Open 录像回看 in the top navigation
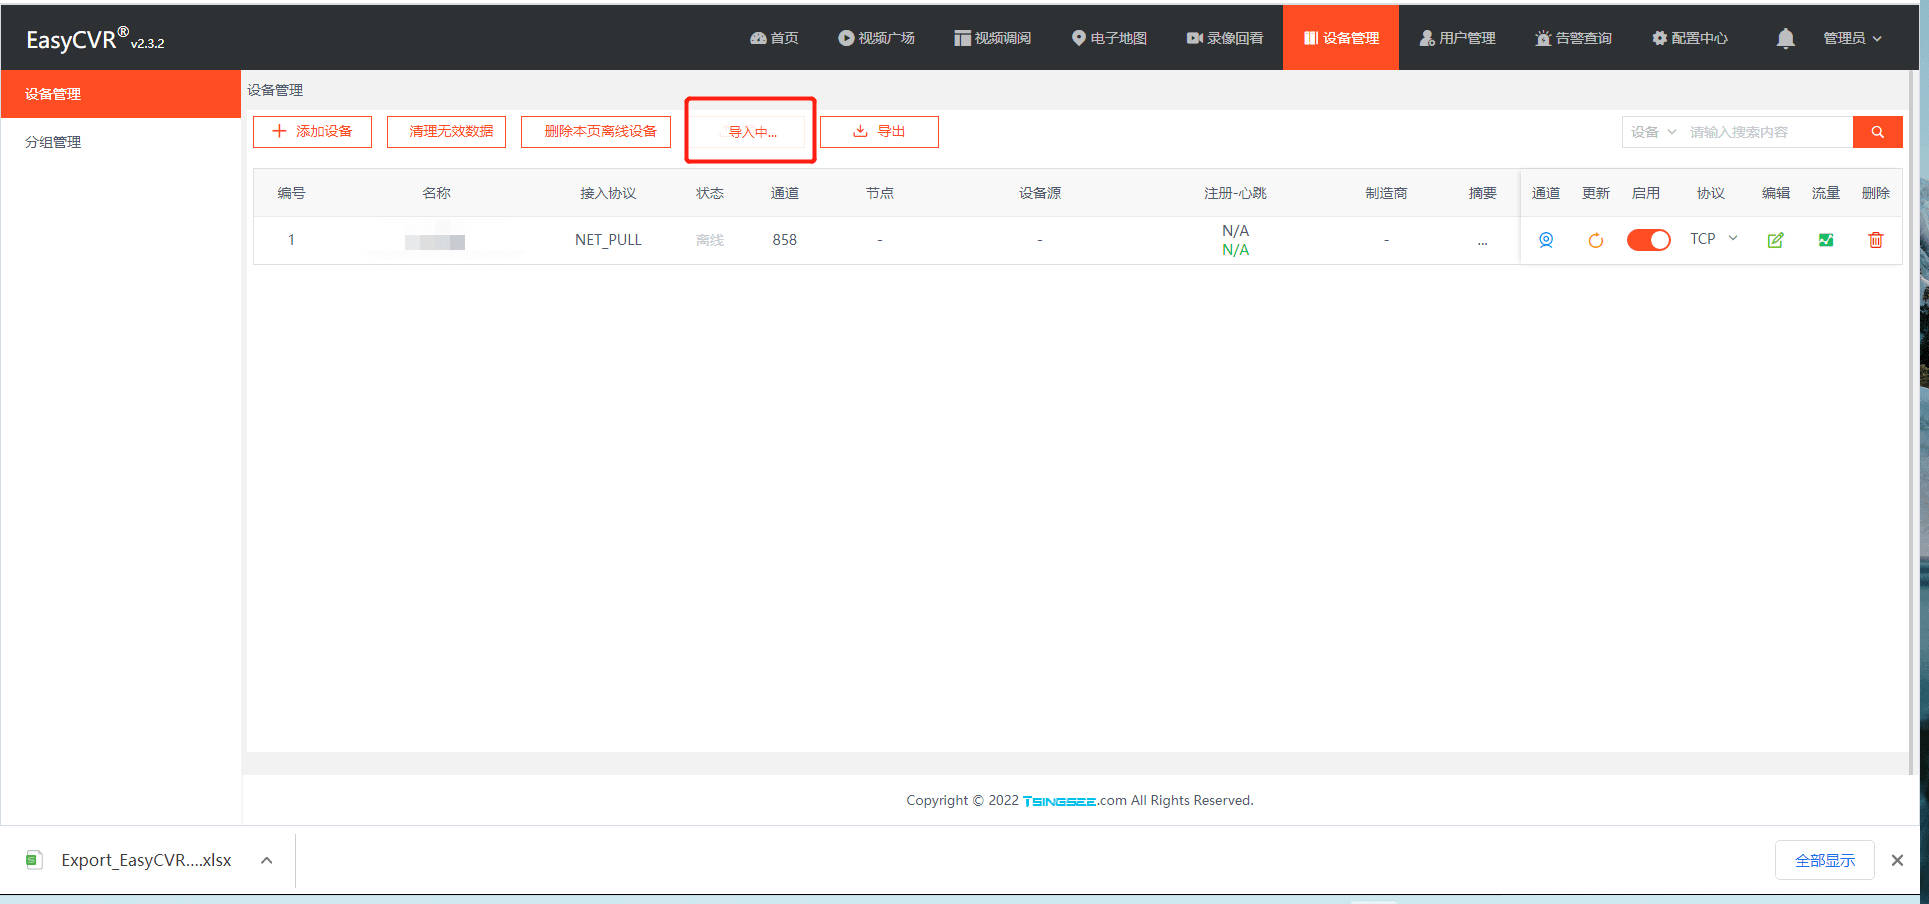This screenshot has width=1929, height=904. pos(1225,38)
